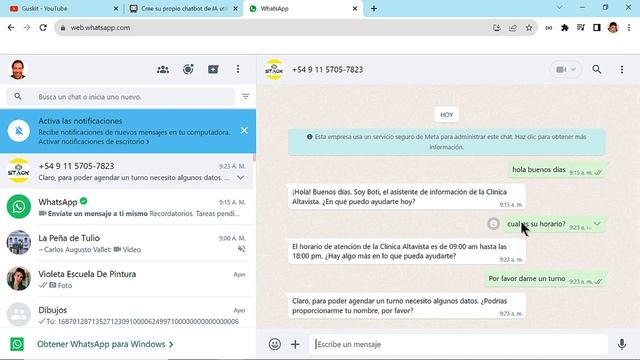640x360 pixels.
Task: Click contact avatar in chat header
Action: pyautogui.click(x=274, y=69)
